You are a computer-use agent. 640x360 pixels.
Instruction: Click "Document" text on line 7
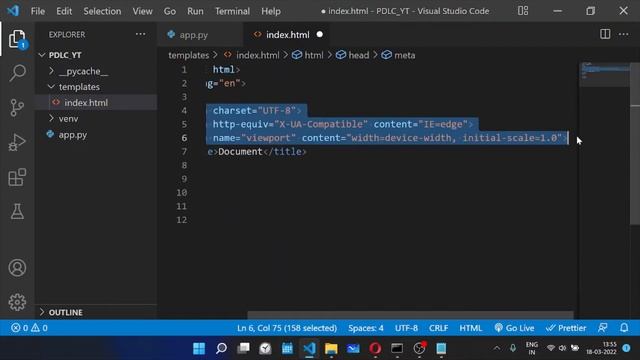coord(240,151)
